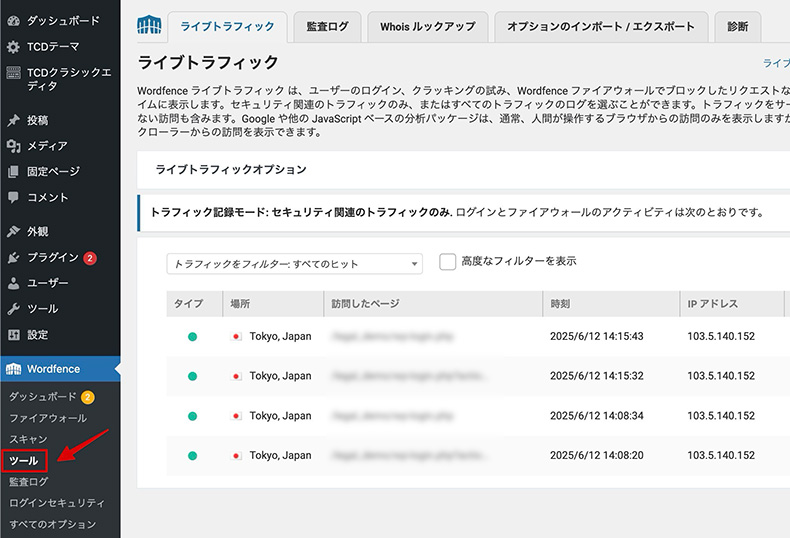This screenshot has width=790, height=538.
Task: Open Wordfence ダッシュボード submenu link
Action: coord(43,397)
